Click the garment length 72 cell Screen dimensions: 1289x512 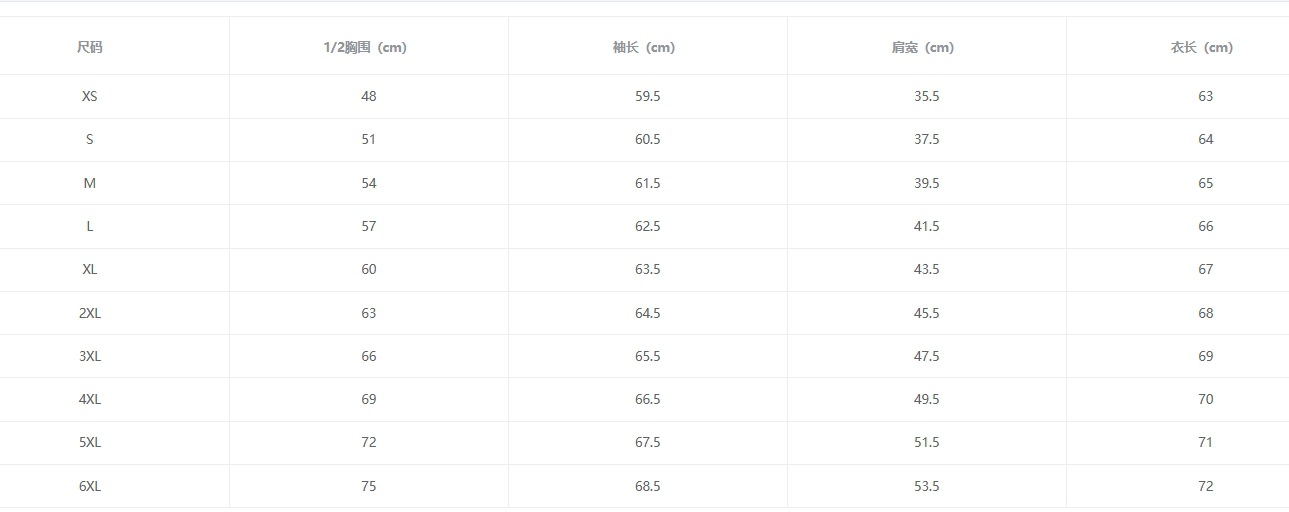click(1205, 486)
